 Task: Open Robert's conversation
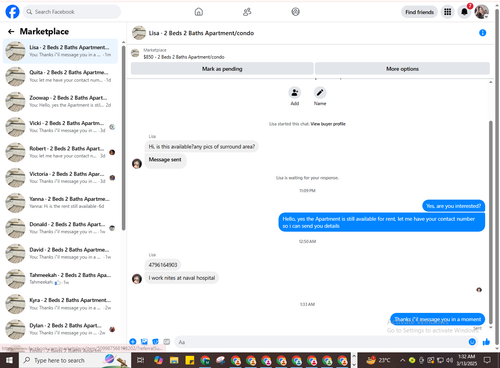[x=60, y=152]
